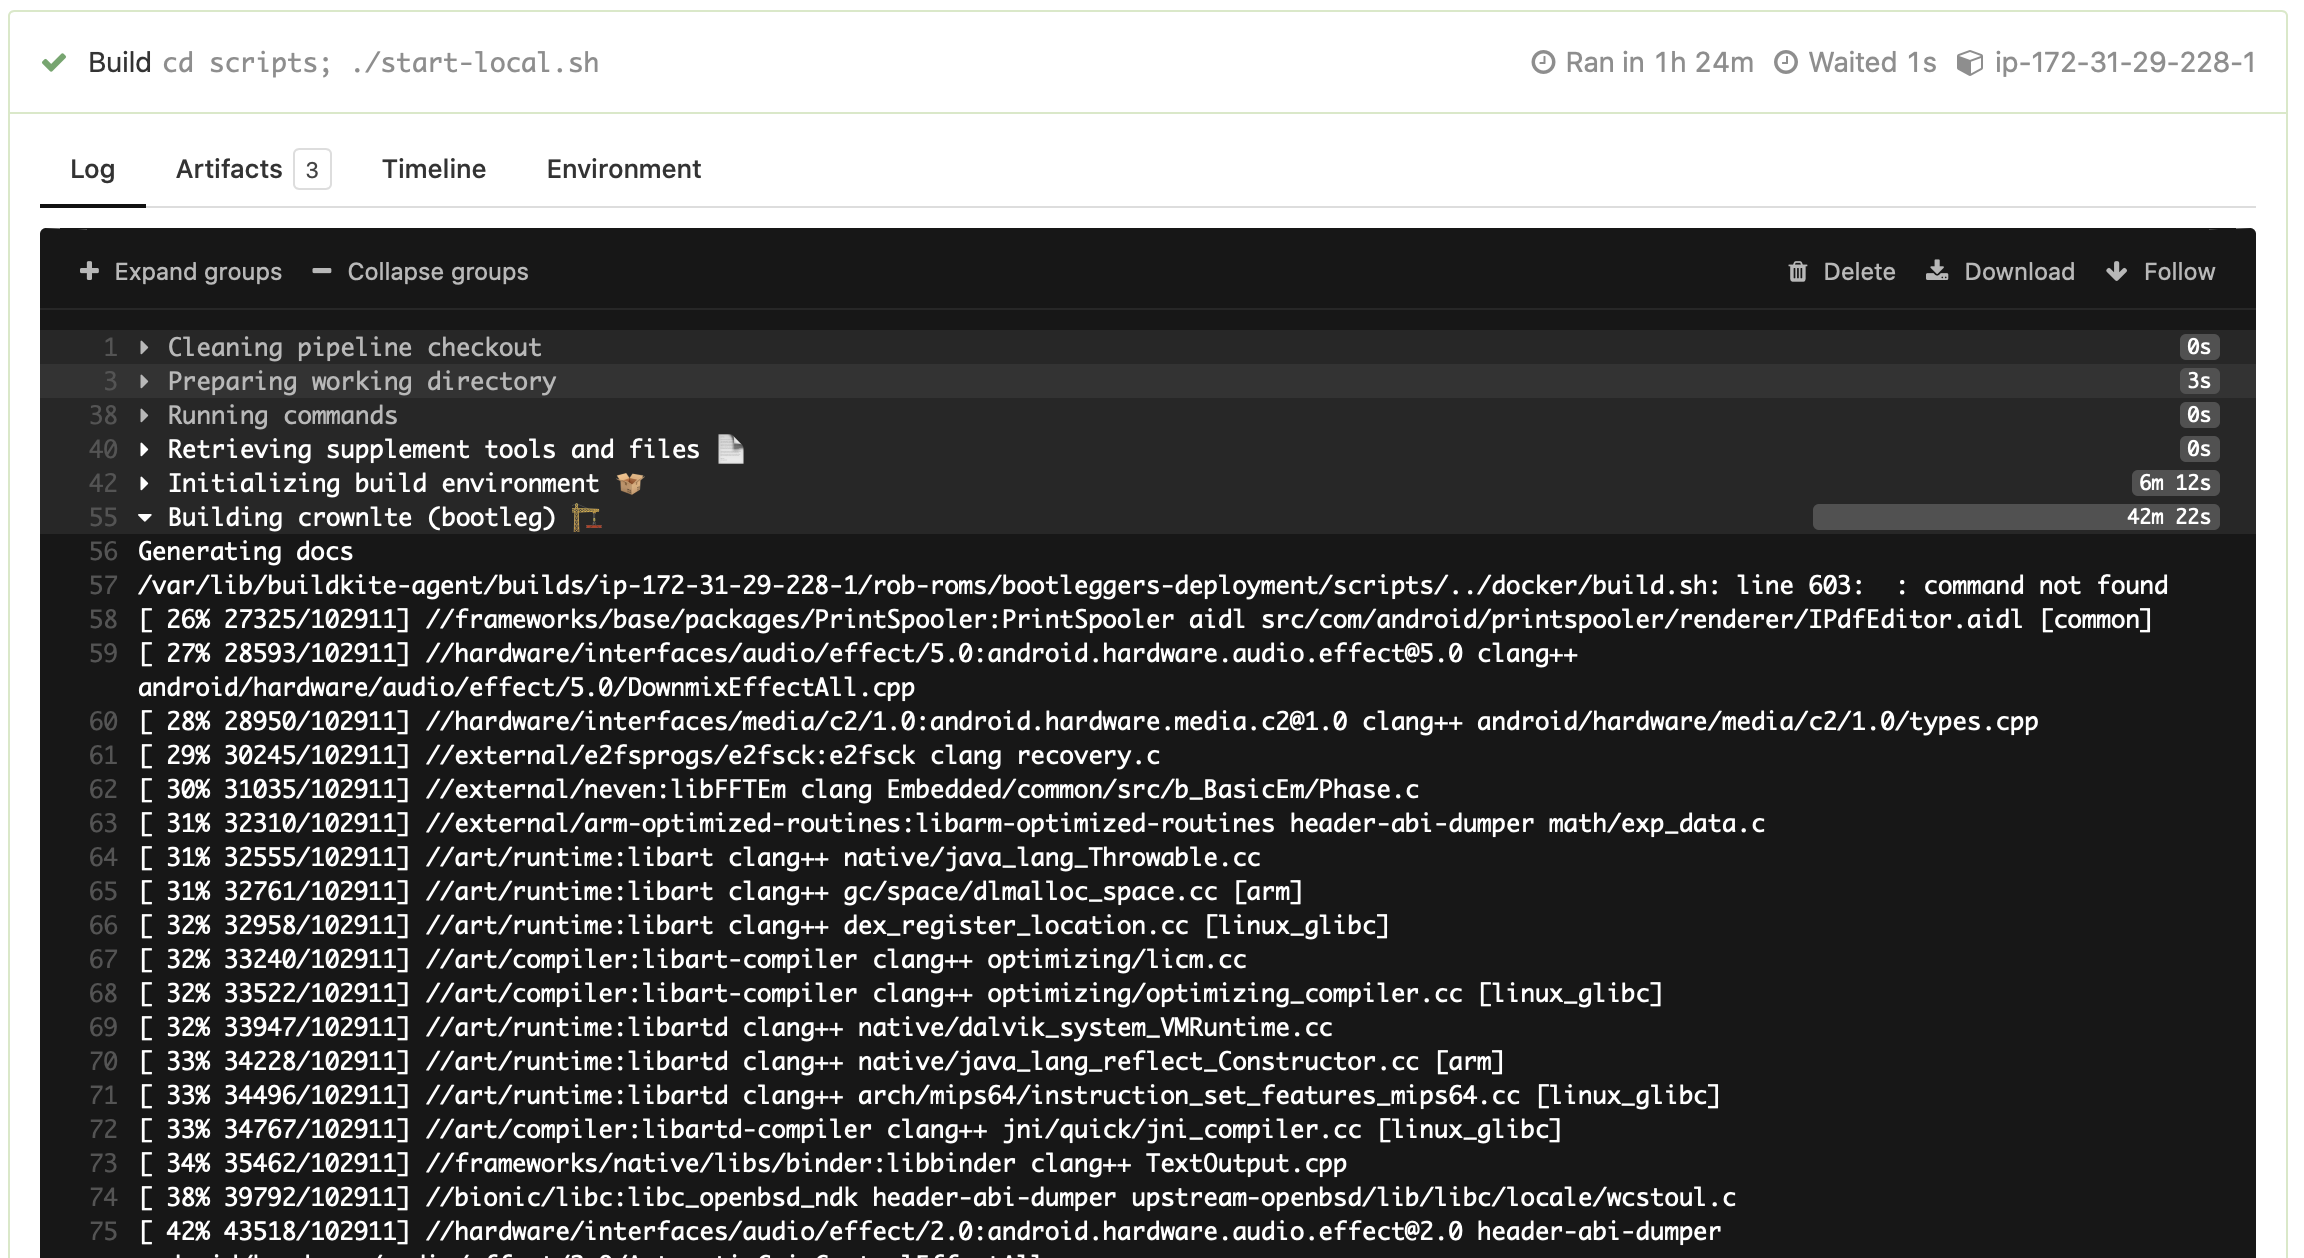Open the Environment tab
The image size is (2304, 1258).
point(624,169)
